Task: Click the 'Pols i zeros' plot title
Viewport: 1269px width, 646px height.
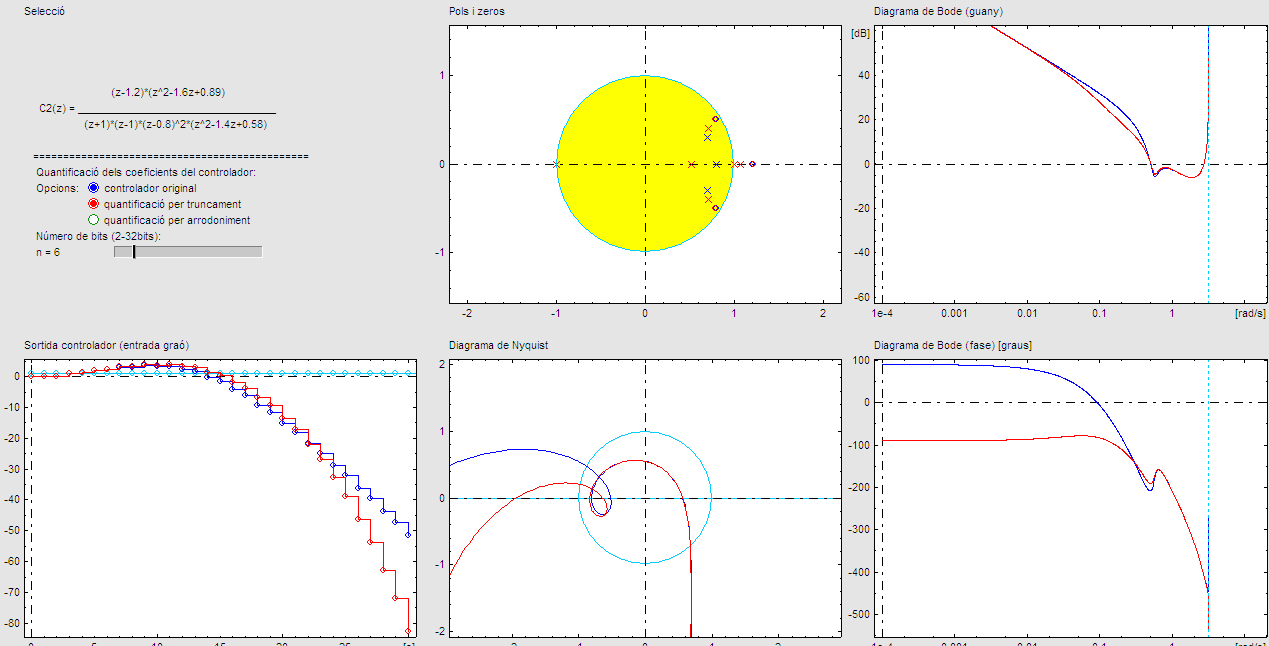Action: point(475,11)
